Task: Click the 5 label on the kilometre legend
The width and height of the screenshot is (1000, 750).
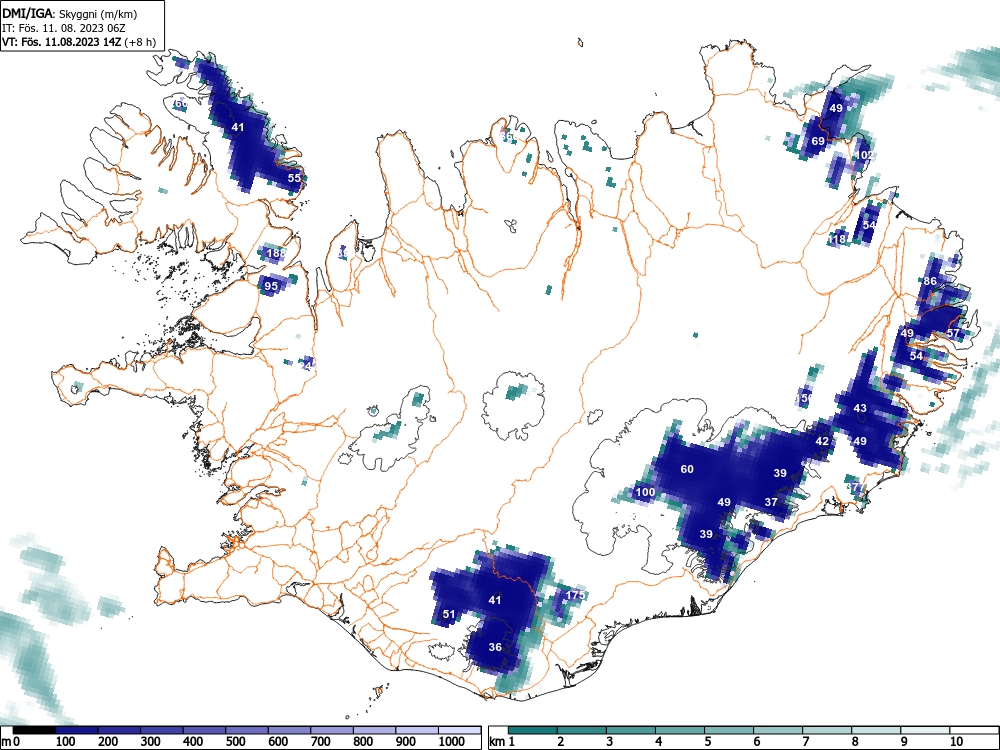Action: [x=707, y=741]
